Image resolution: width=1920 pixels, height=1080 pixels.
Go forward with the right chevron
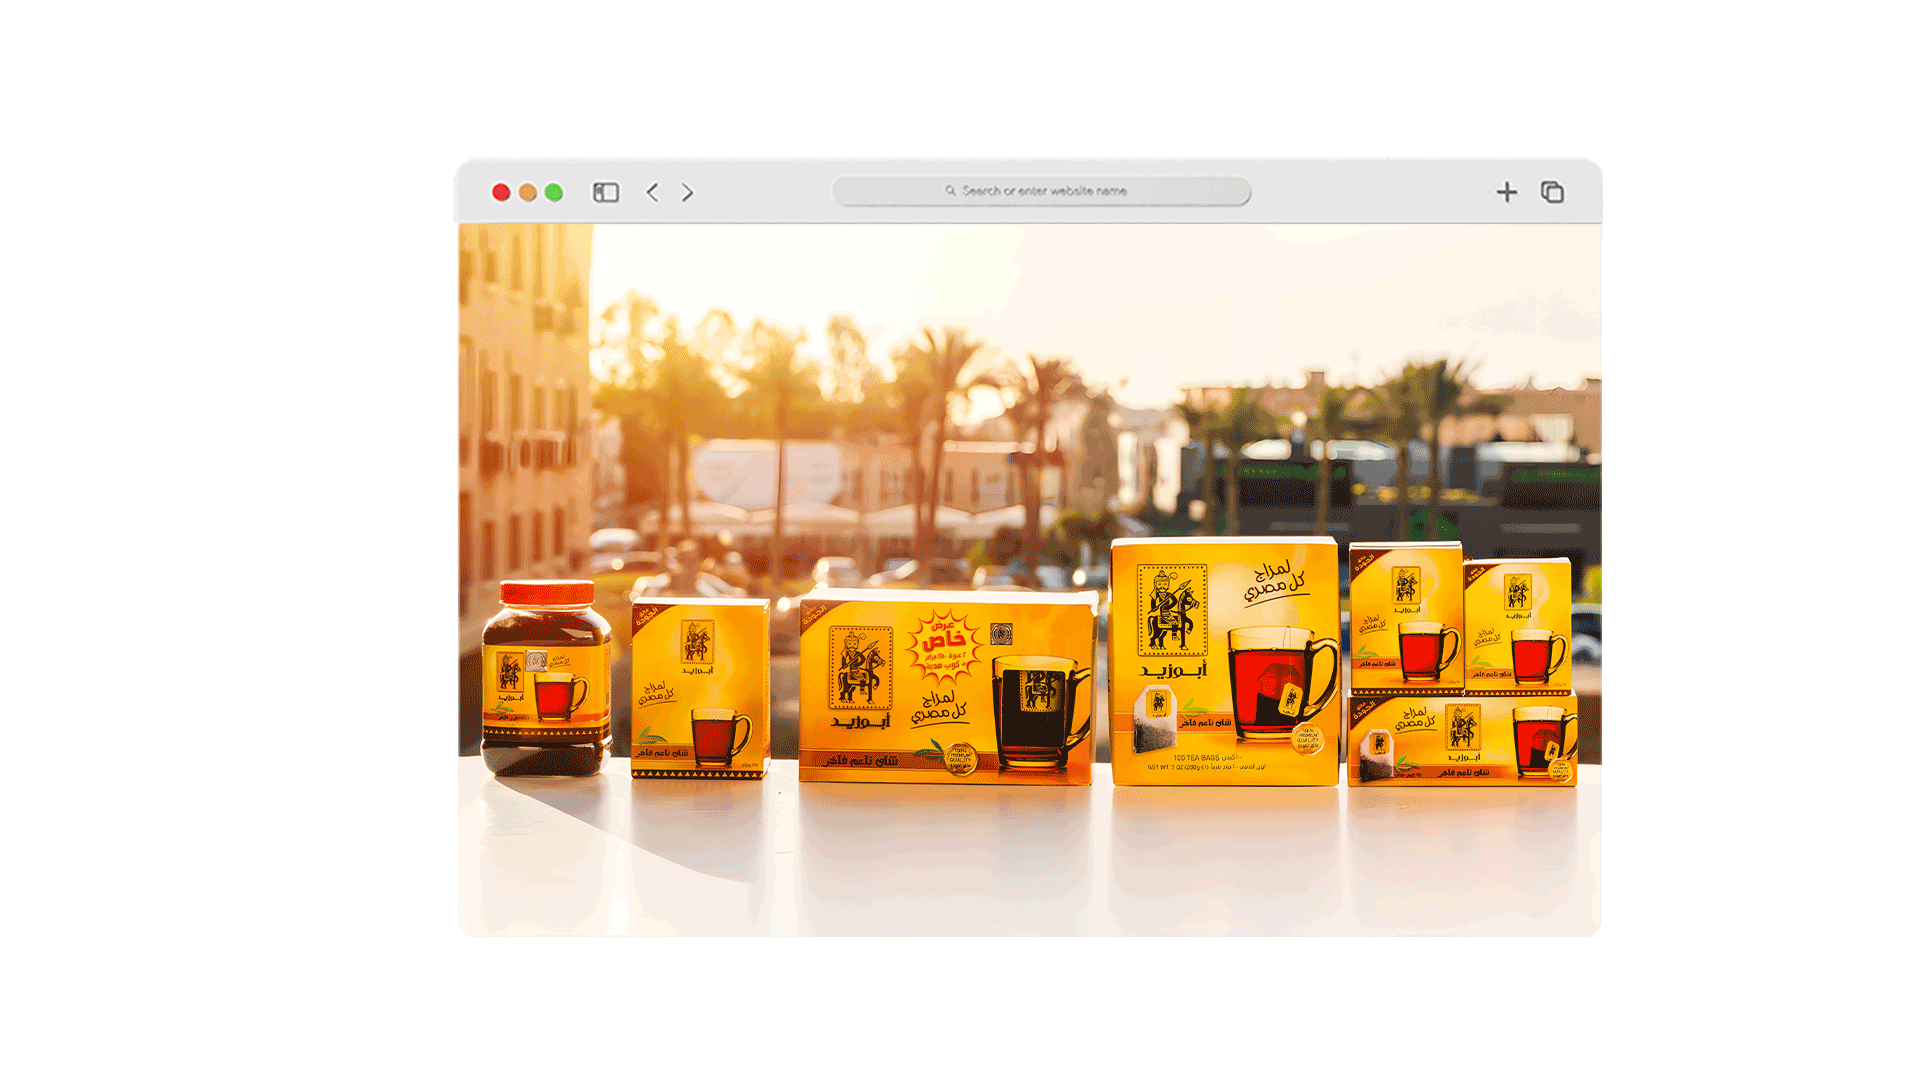coord(687,192)
